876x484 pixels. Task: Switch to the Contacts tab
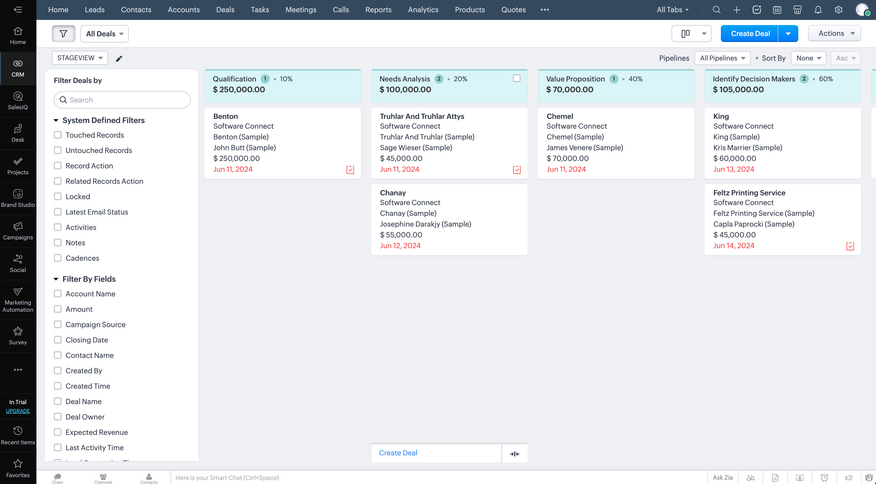[x=136, y=10]
